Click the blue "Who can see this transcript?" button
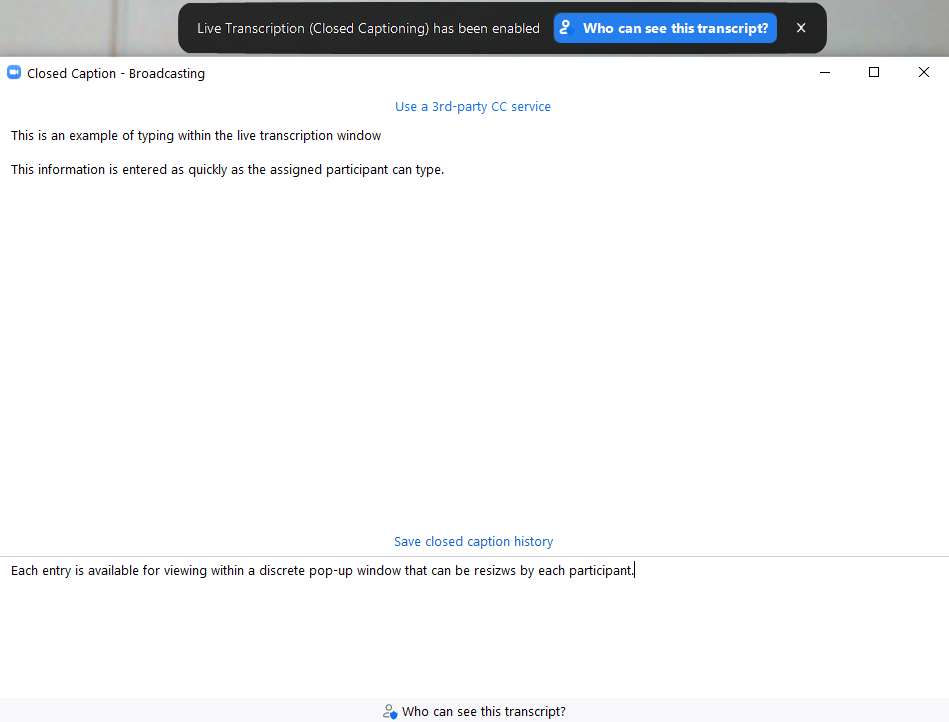This screenshot has width=949, height=722. pos(665,28)
